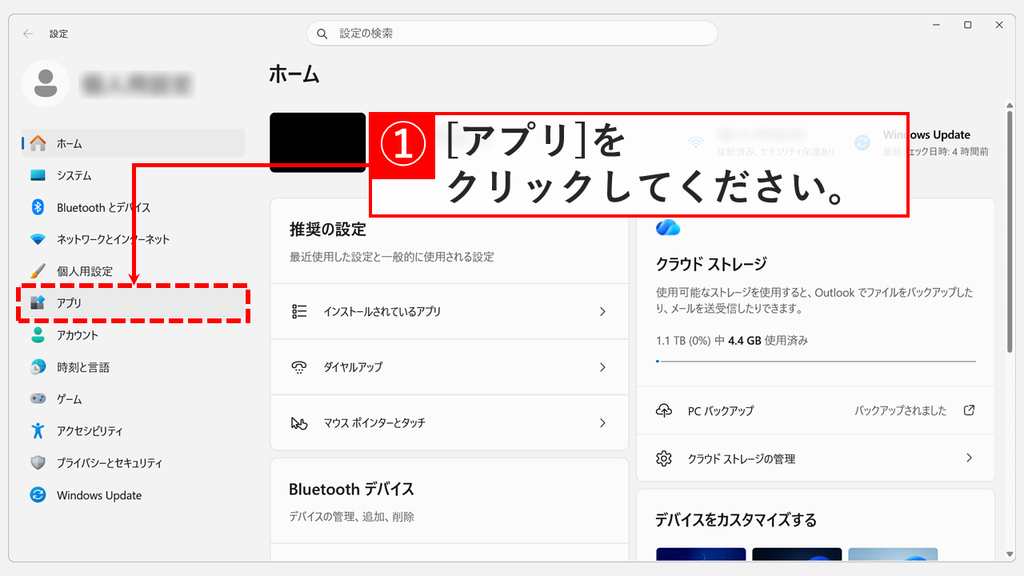Select アプリ in the sidebar
The image size is (1024, 576).
(133, 302)
